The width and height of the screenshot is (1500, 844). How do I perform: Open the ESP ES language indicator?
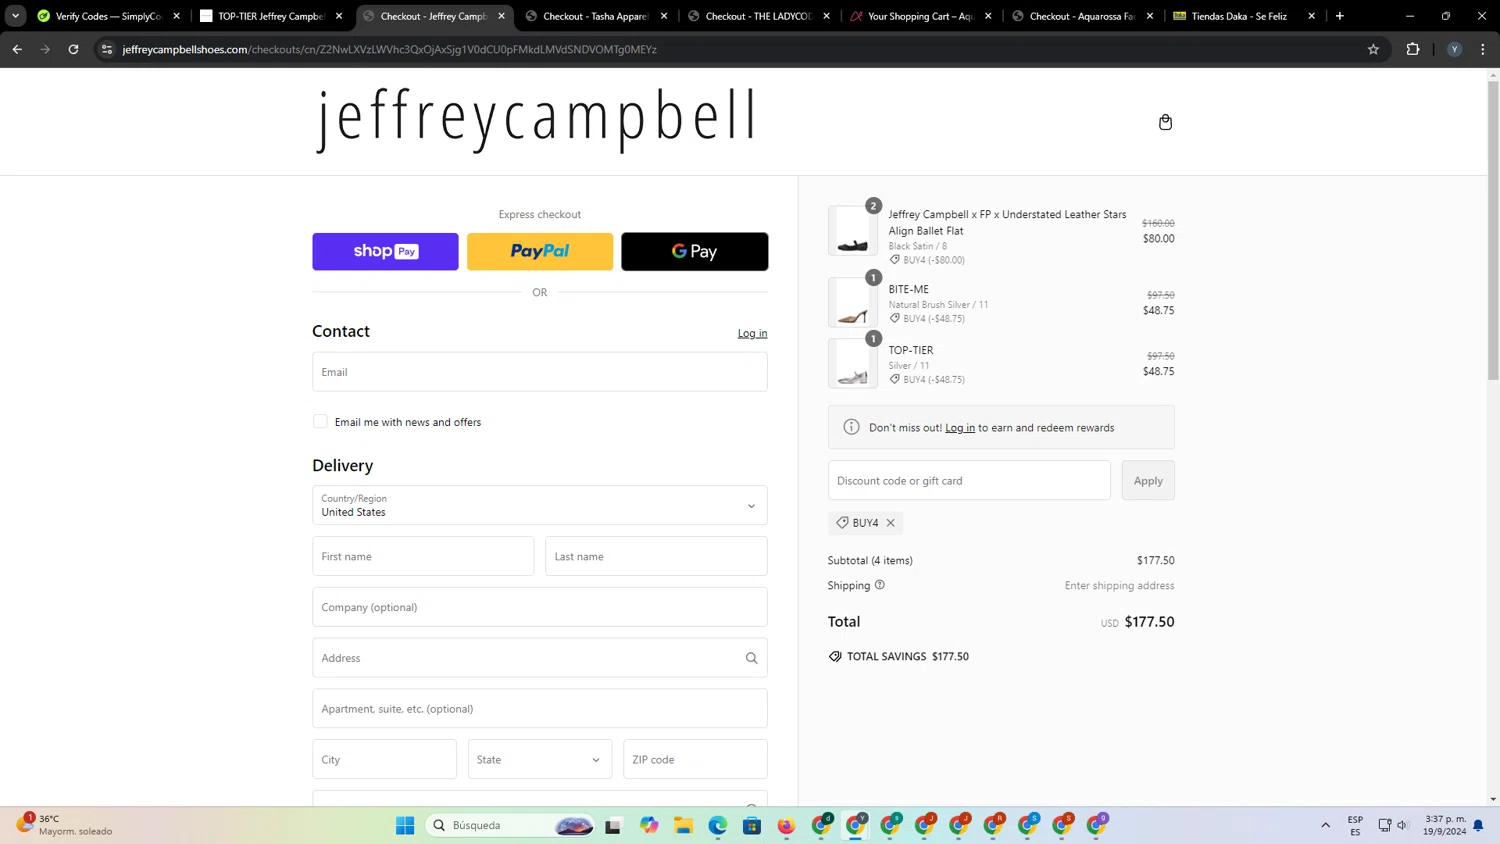coord(1355,825)
